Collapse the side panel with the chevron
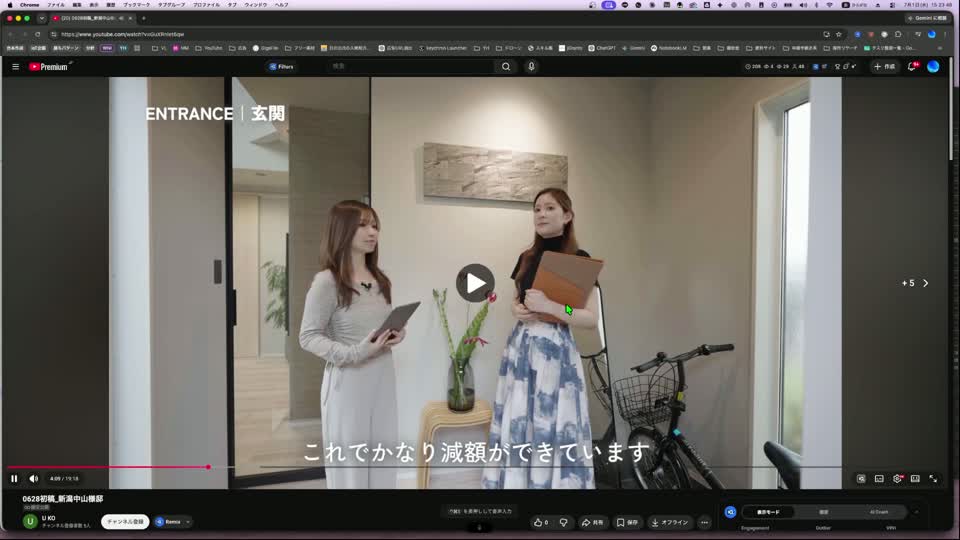The image size is (960, 540). coord(917,512)
